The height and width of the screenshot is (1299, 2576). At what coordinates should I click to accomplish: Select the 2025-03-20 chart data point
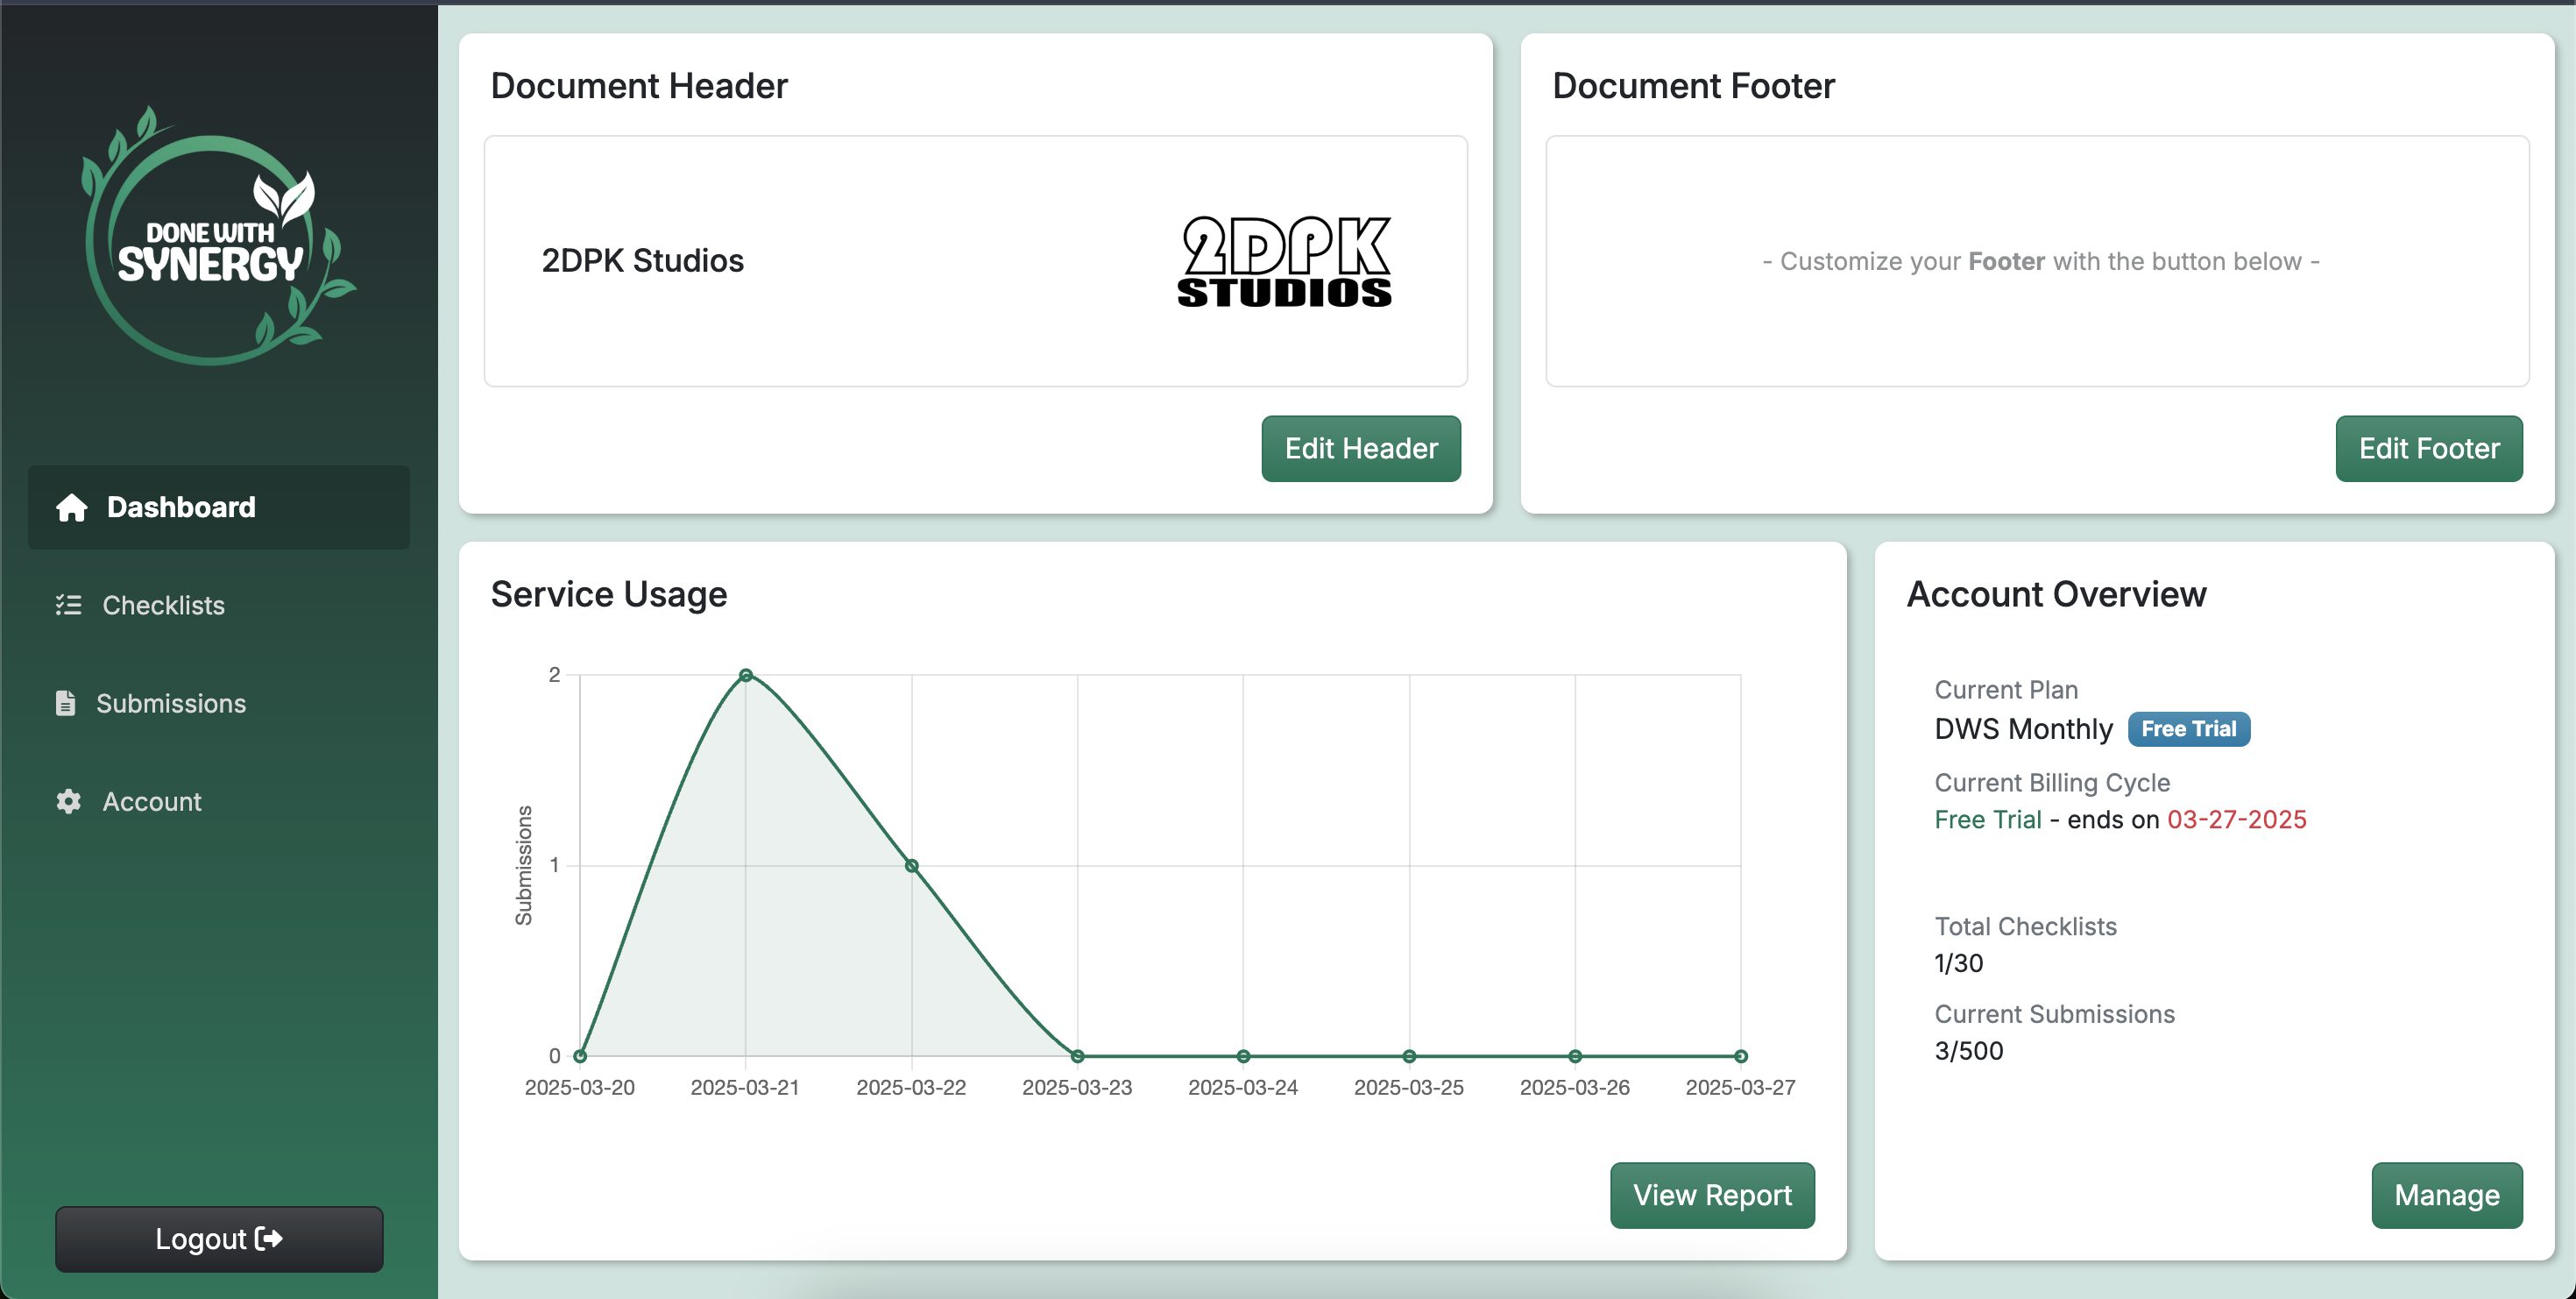tap(580, 1056)
